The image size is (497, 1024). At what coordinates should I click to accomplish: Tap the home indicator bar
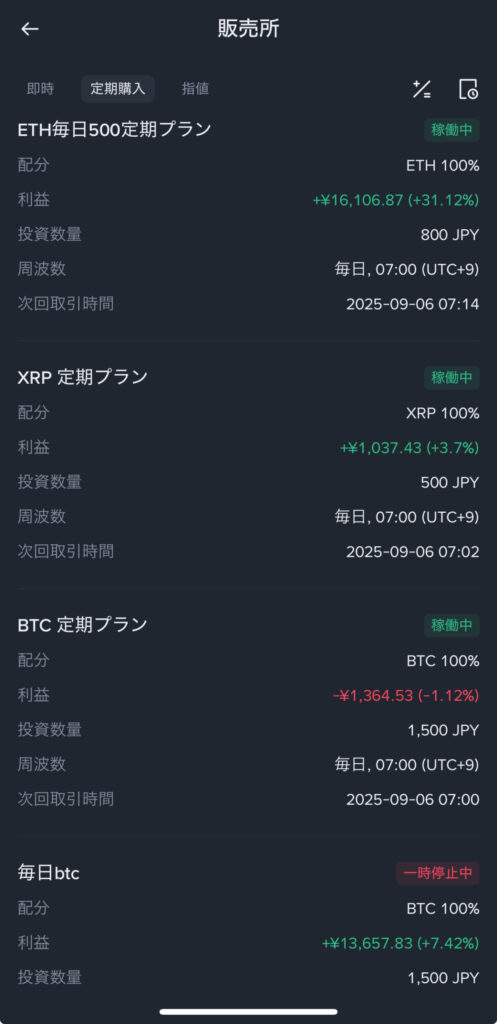click(248, 1012)
